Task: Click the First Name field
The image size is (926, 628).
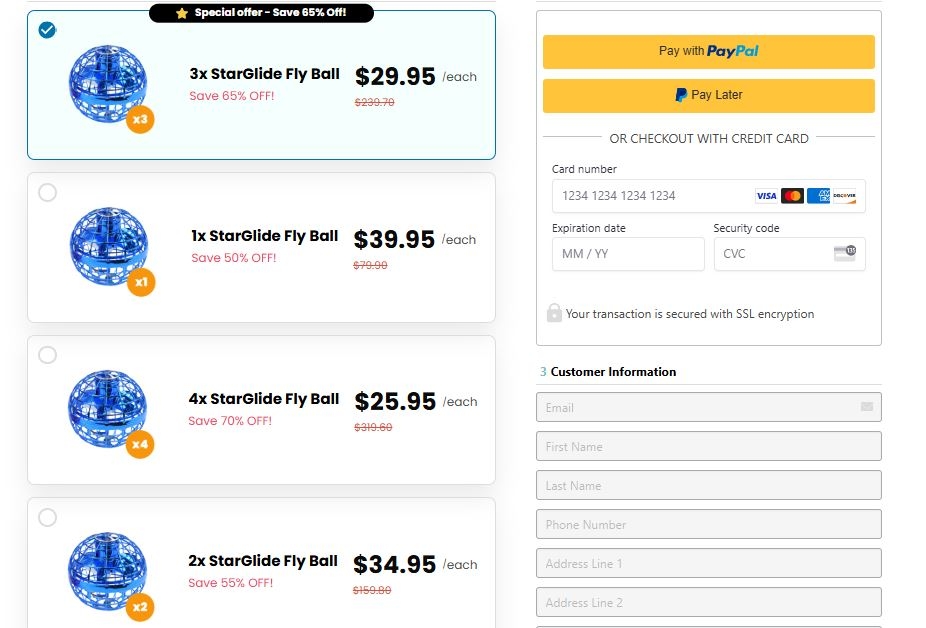Action: coord(708,447)
